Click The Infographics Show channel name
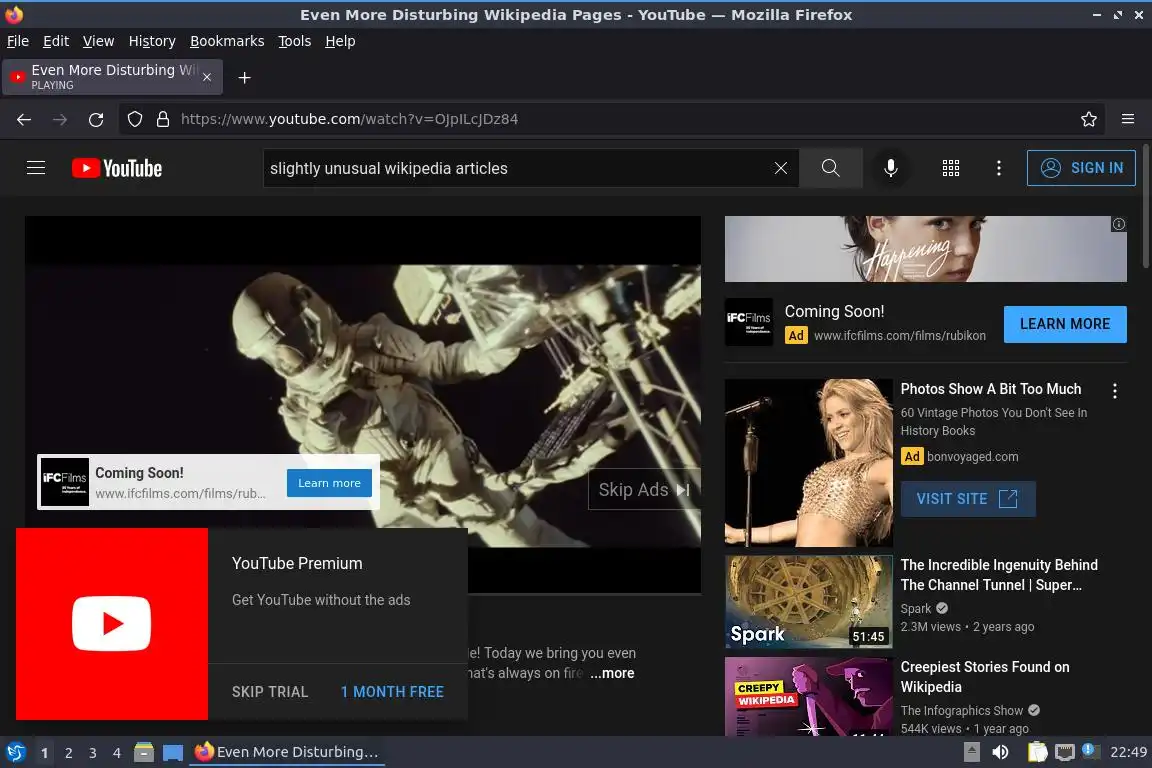 tap(962, 711)
